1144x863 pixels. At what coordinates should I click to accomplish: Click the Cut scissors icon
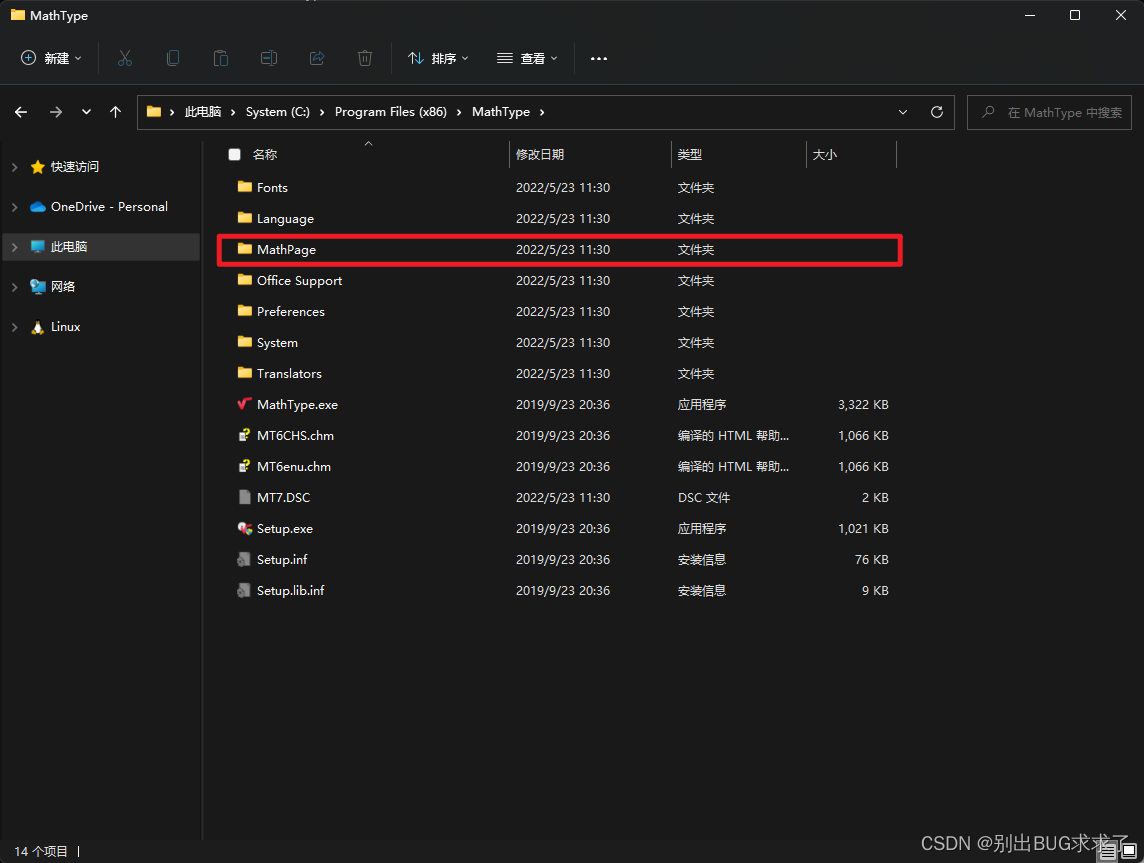(x=125, y=58)
